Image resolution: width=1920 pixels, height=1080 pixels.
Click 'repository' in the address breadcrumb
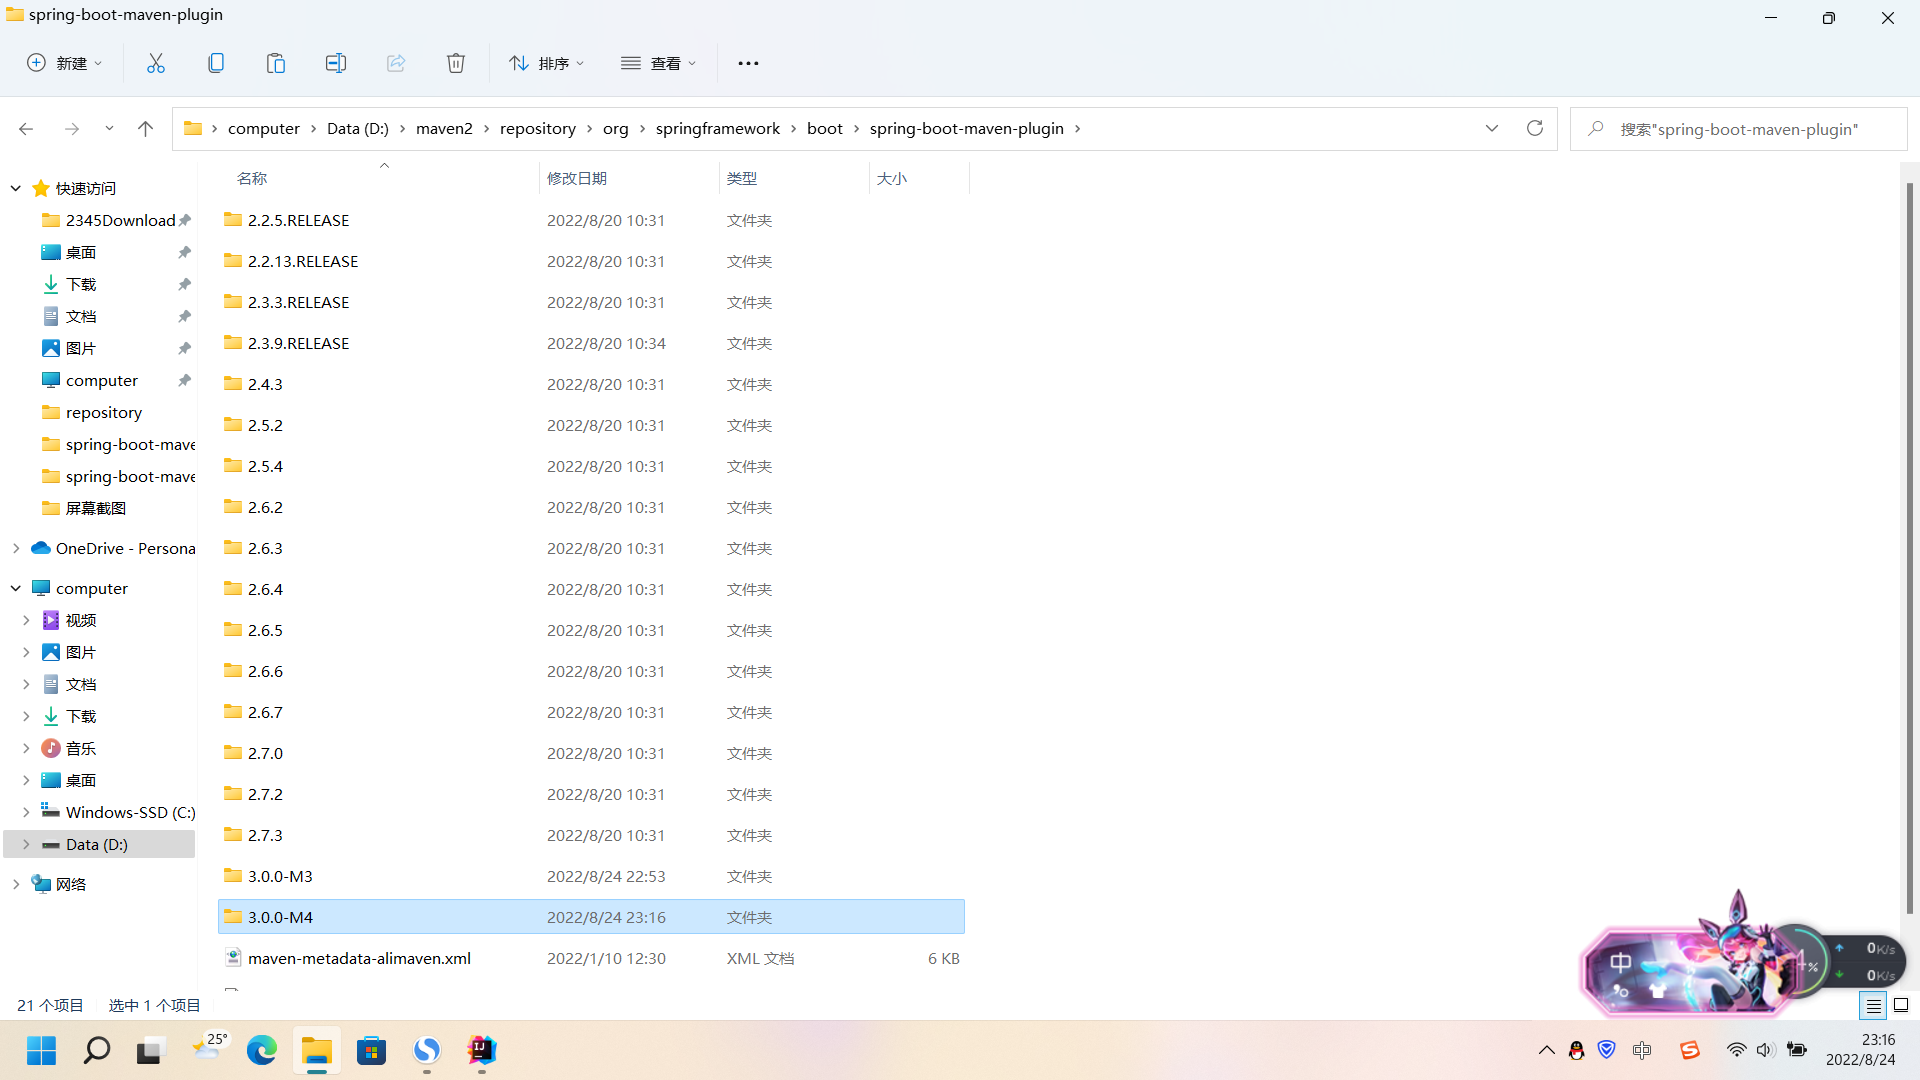(538, 128)
